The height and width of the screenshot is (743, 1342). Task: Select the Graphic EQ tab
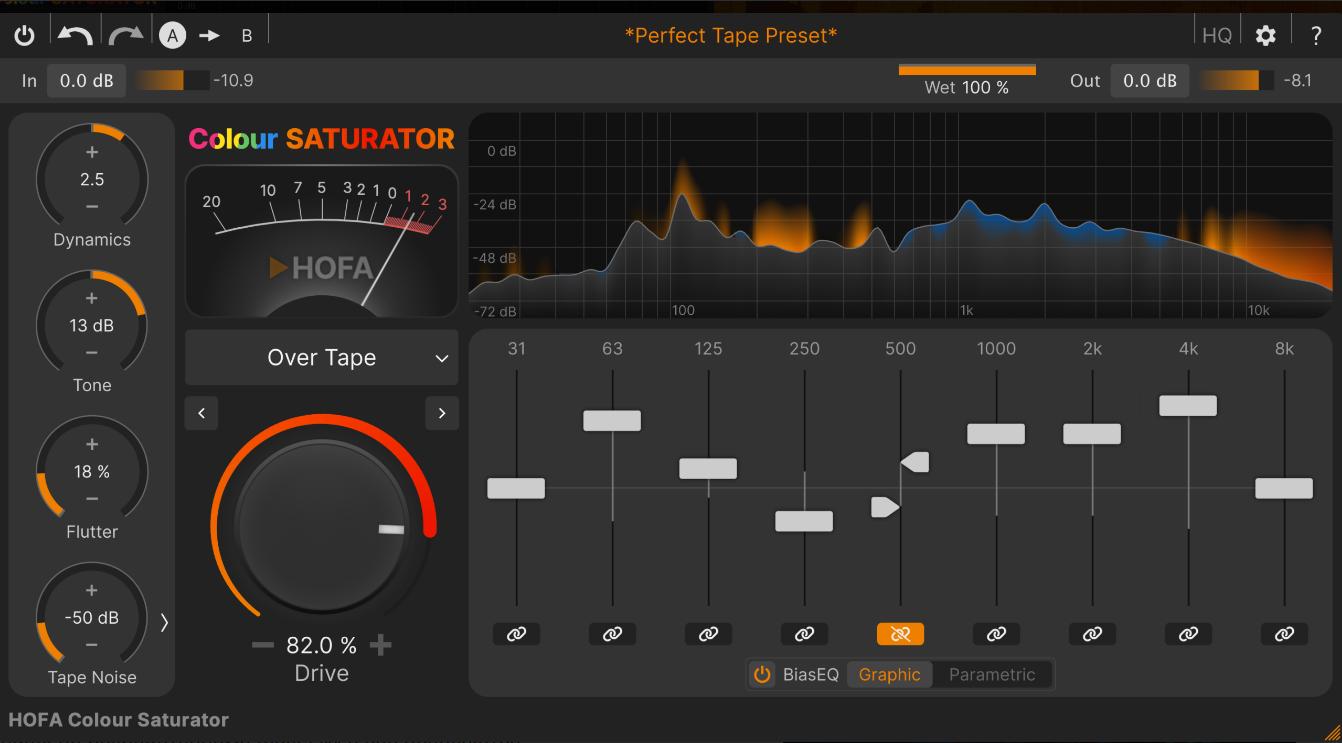coord(889,674)
